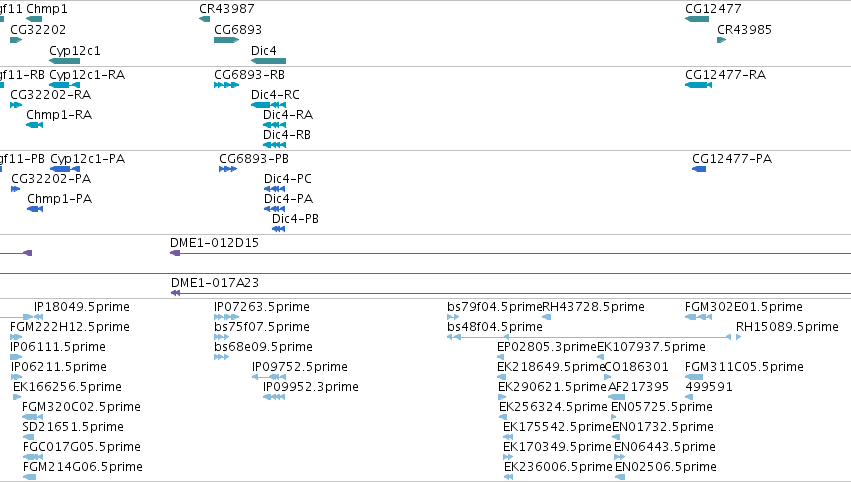Click the CR43985 gene glyph

(722, 40)
